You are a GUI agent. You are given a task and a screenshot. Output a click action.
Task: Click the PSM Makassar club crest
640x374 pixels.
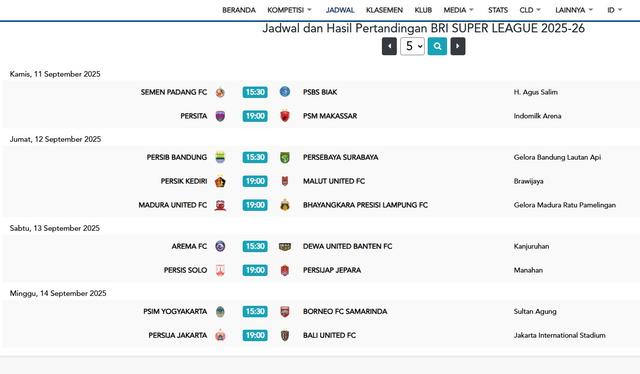(x=285, y=116)
